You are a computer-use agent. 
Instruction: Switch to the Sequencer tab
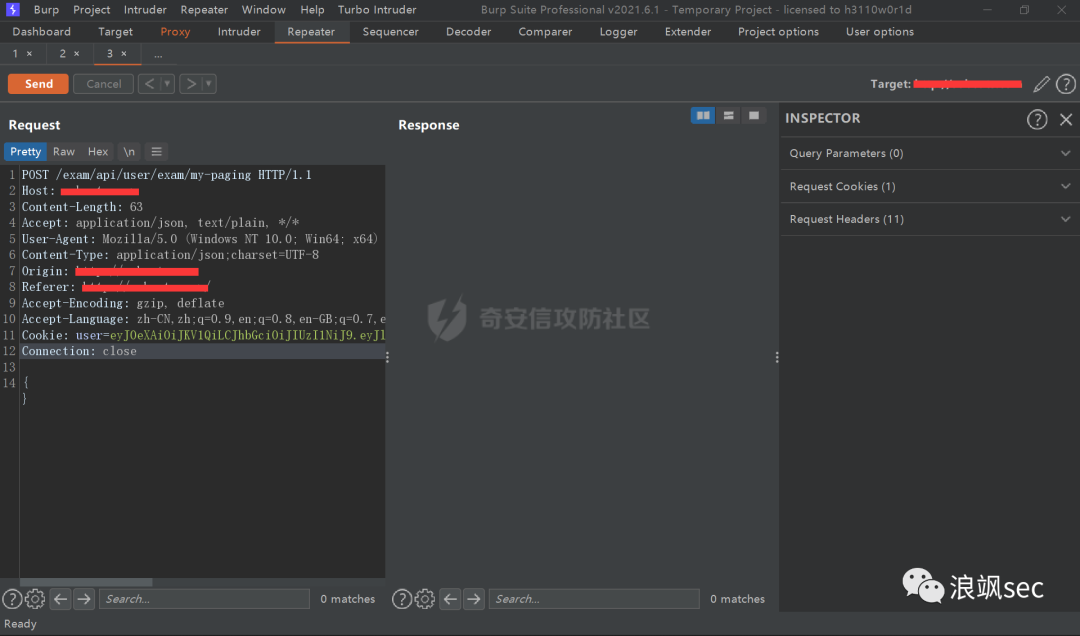click(x=391, y=32)
